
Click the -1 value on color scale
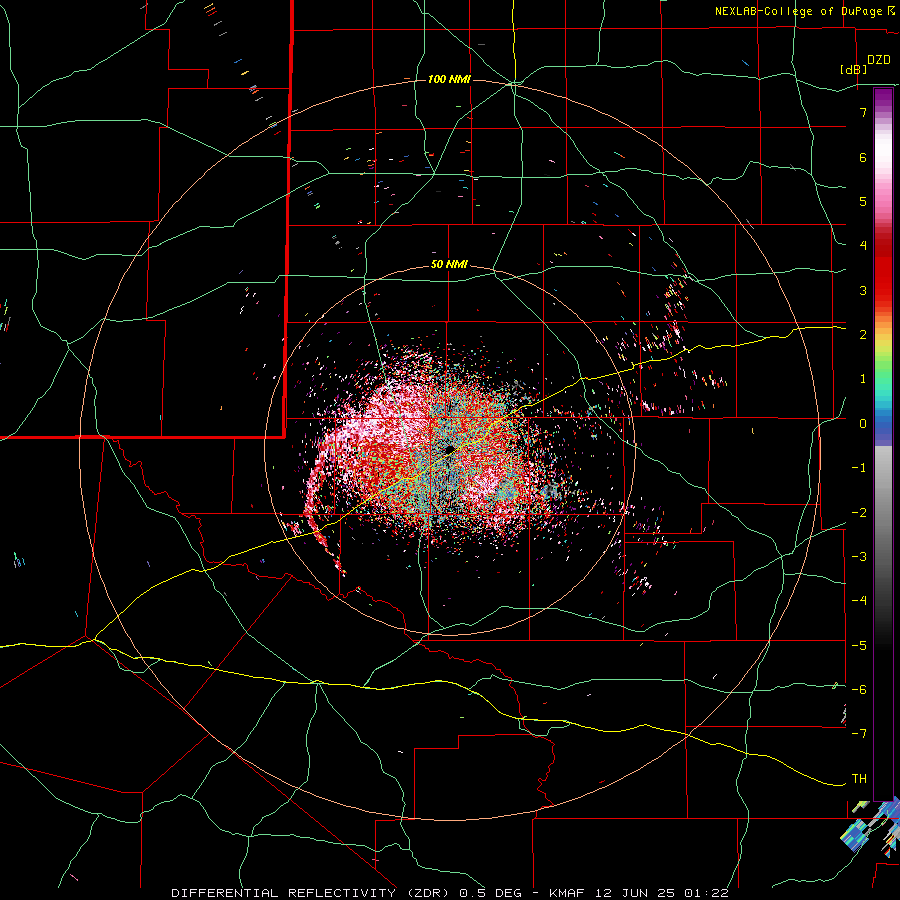[x=859, y=468]
